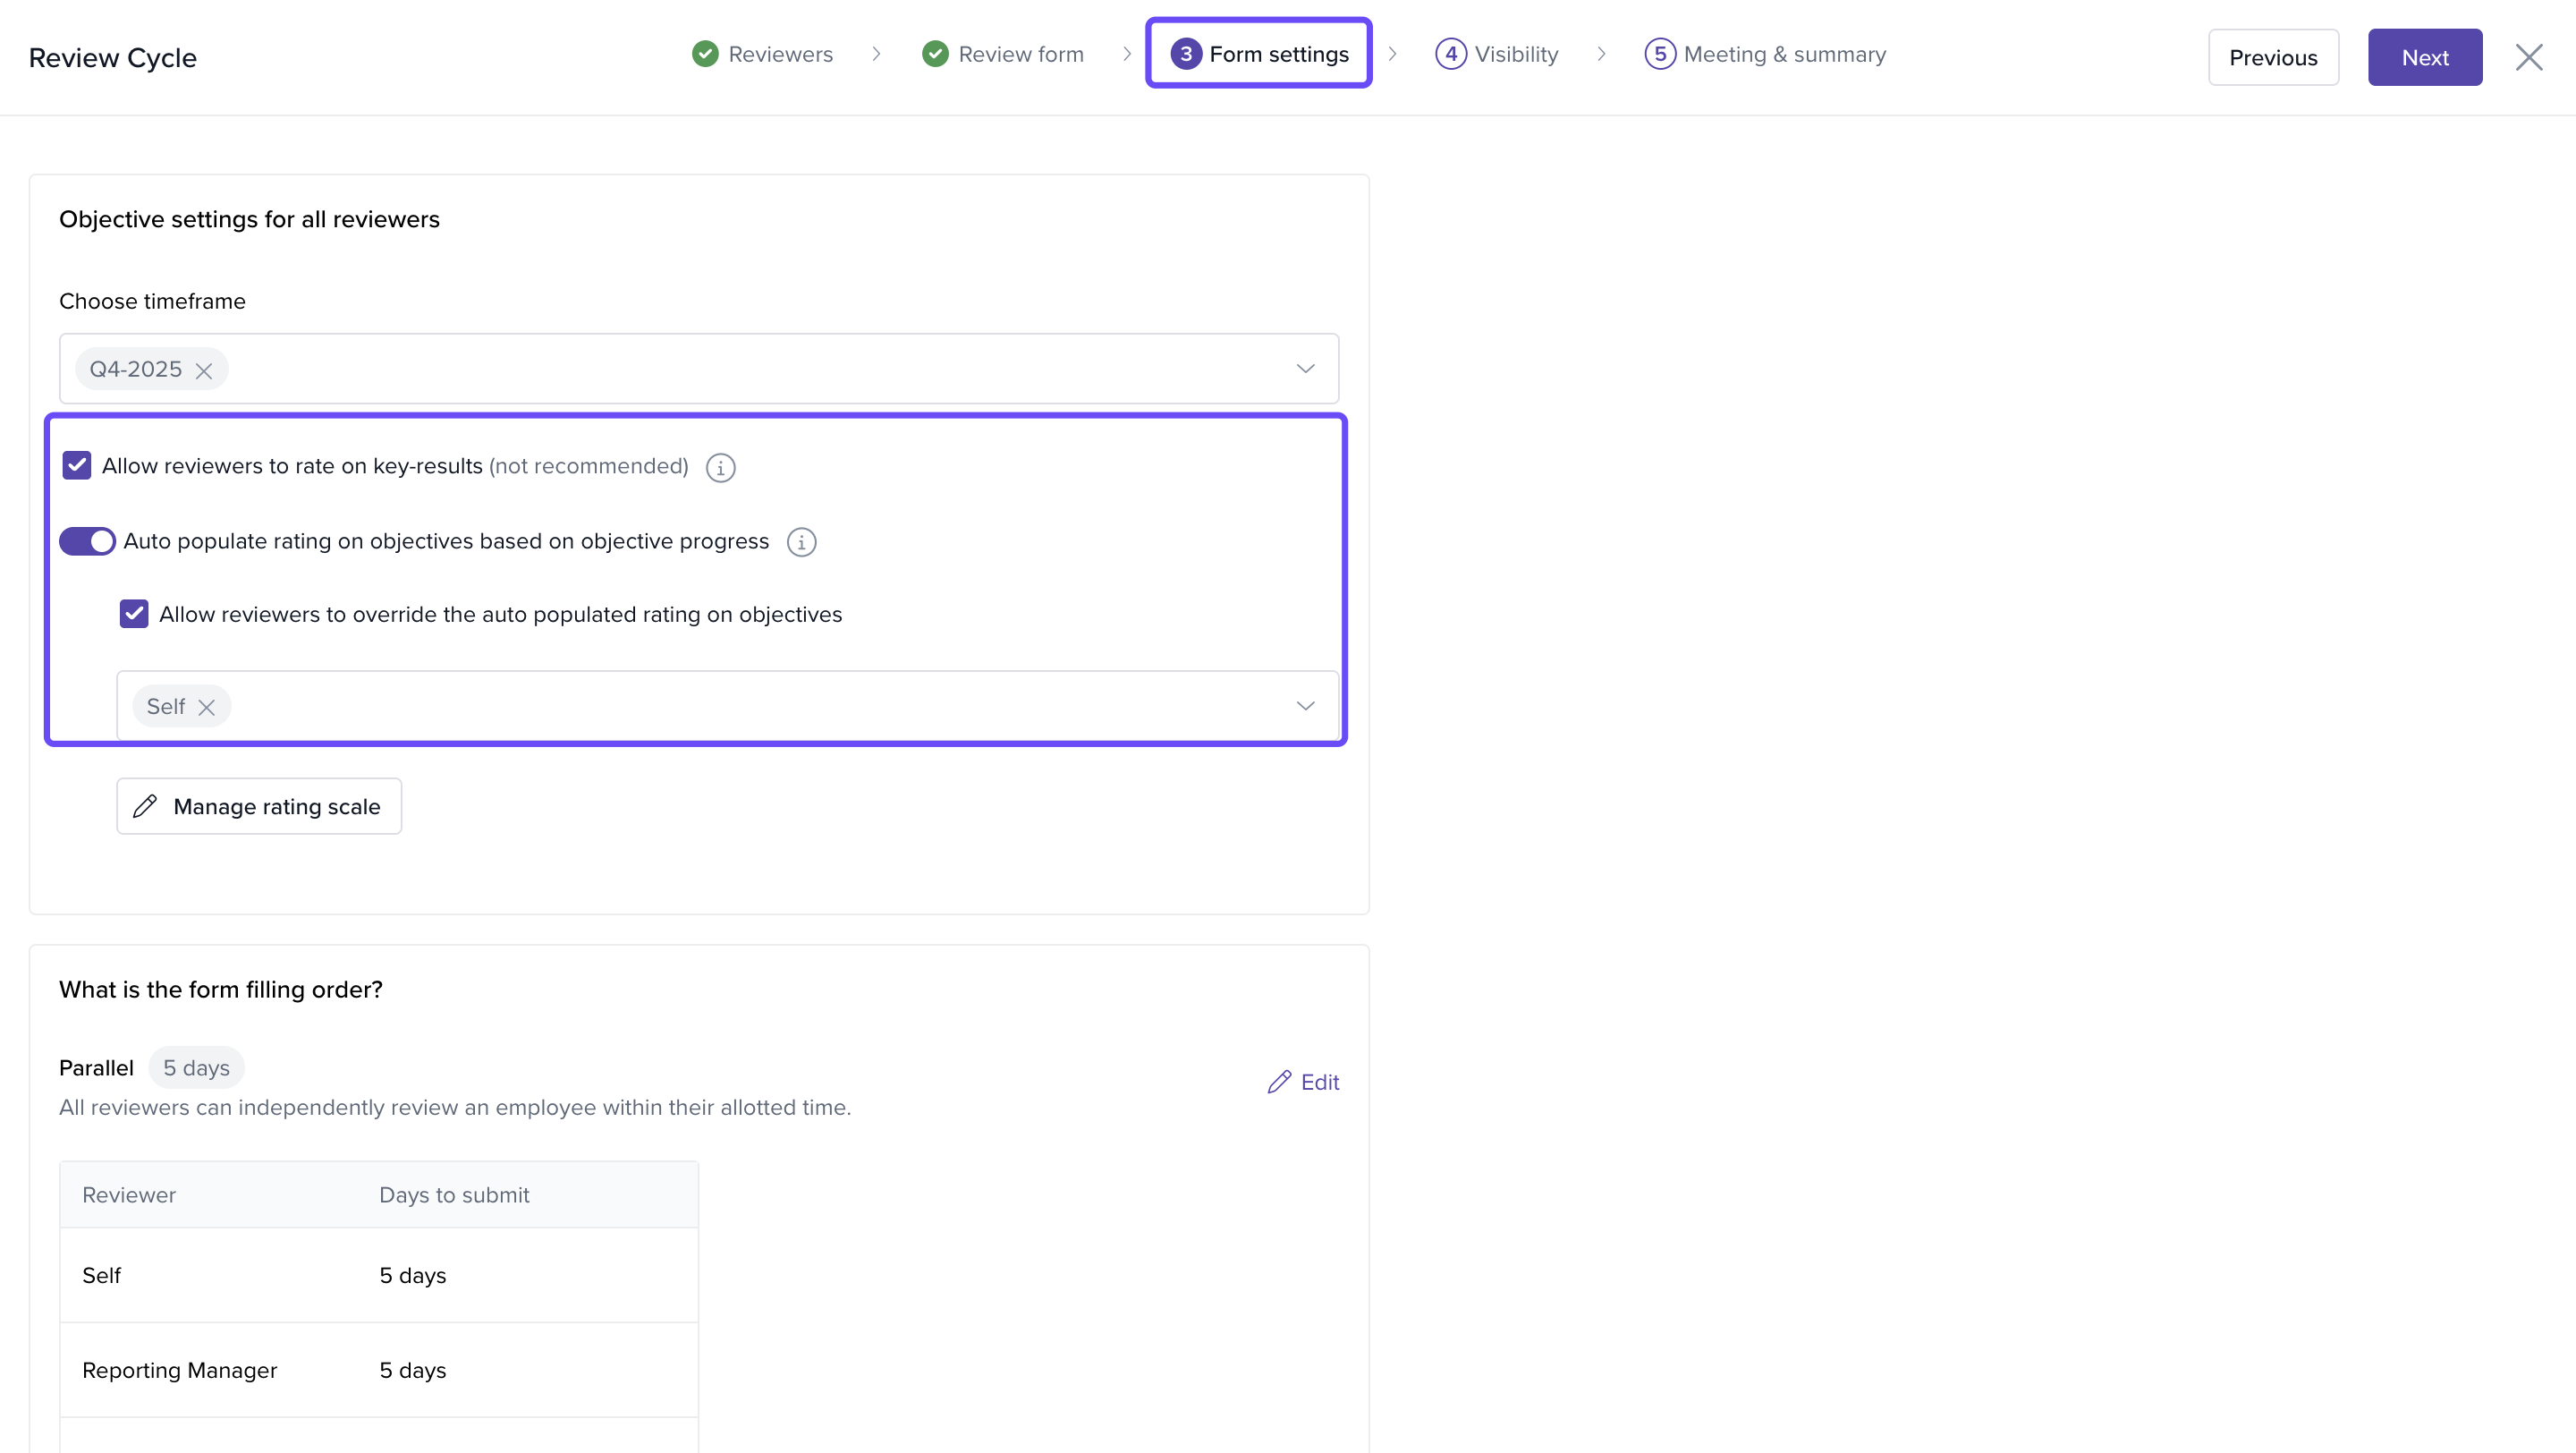Click the info icon beside key-results option
This screenshot has width=2576, height=1453.
point(720,467)
